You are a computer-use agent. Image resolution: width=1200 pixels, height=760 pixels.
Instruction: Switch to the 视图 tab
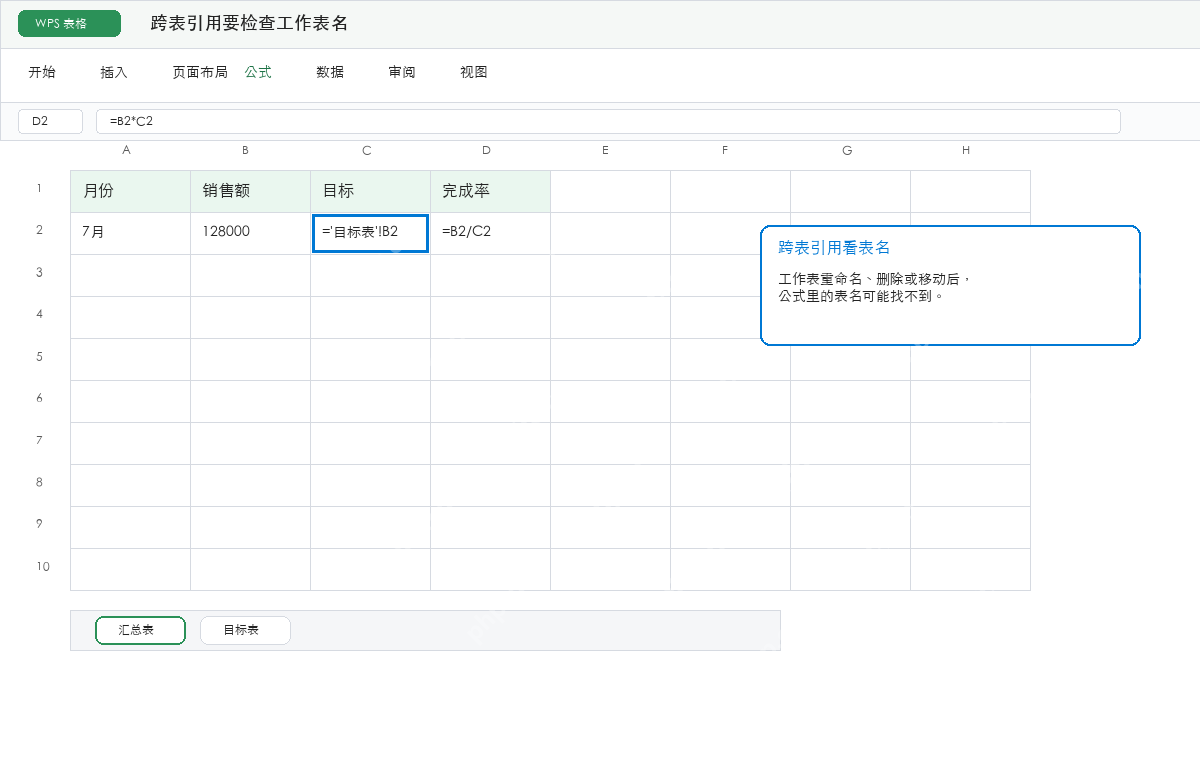474,72
